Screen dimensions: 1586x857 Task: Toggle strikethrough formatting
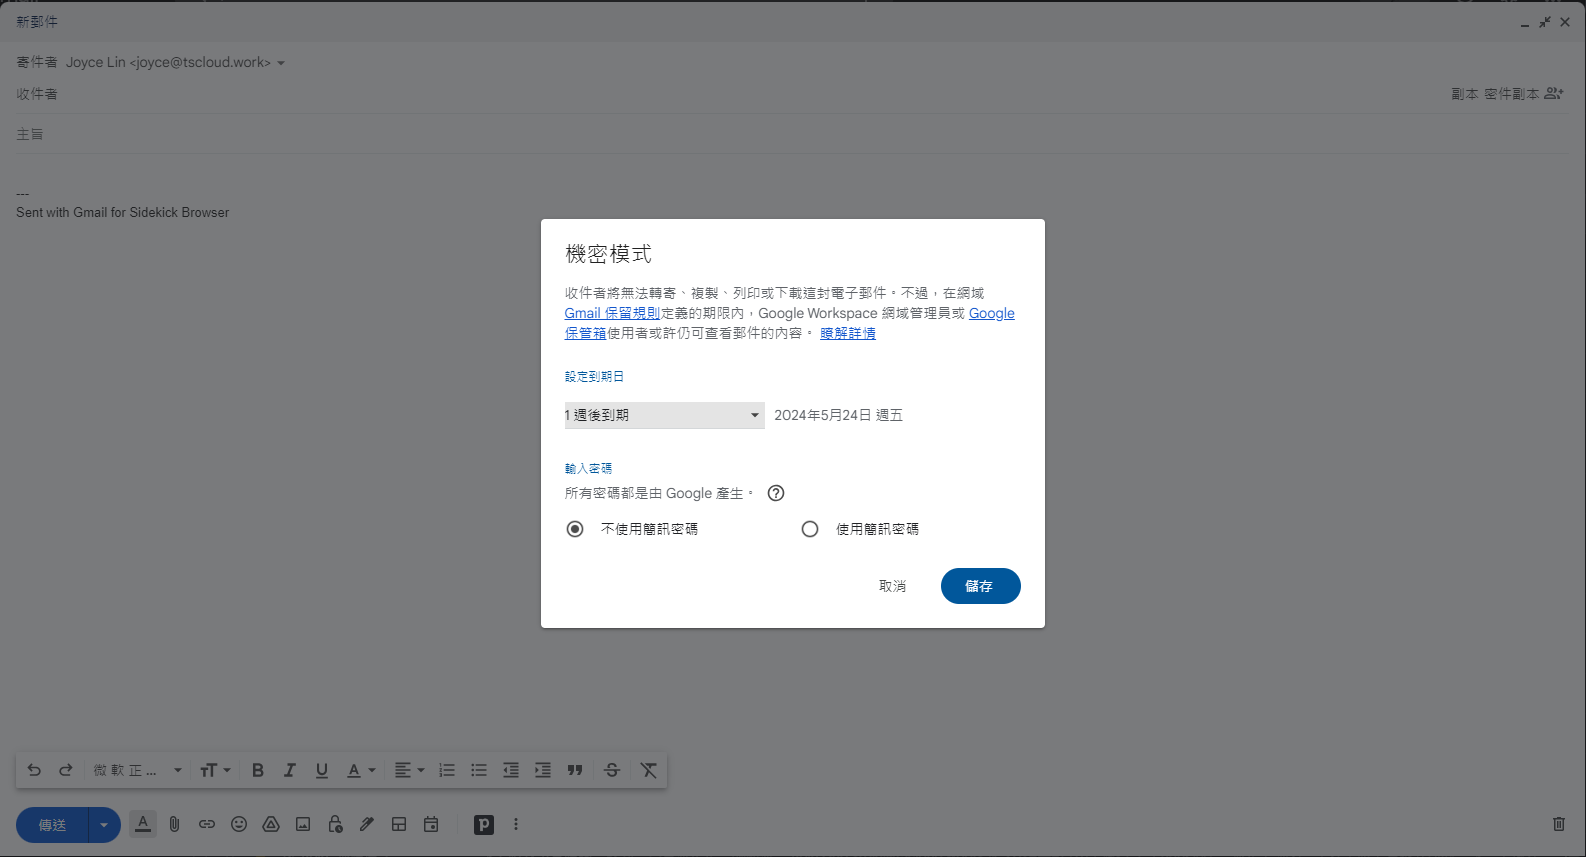612,770
